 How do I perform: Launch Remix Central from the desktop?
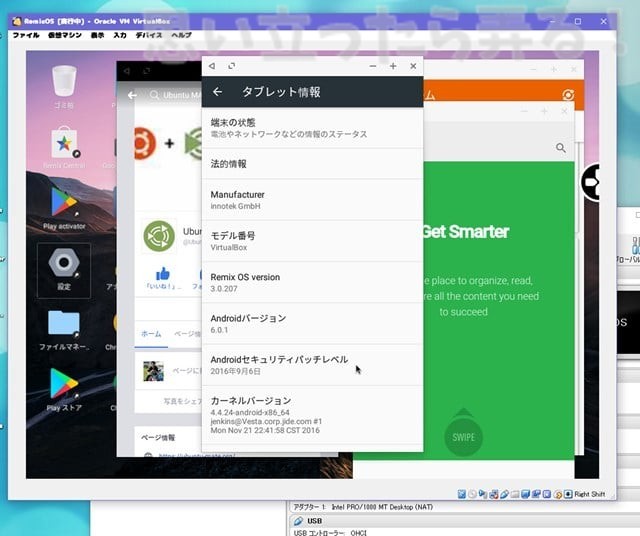(64, 148)
